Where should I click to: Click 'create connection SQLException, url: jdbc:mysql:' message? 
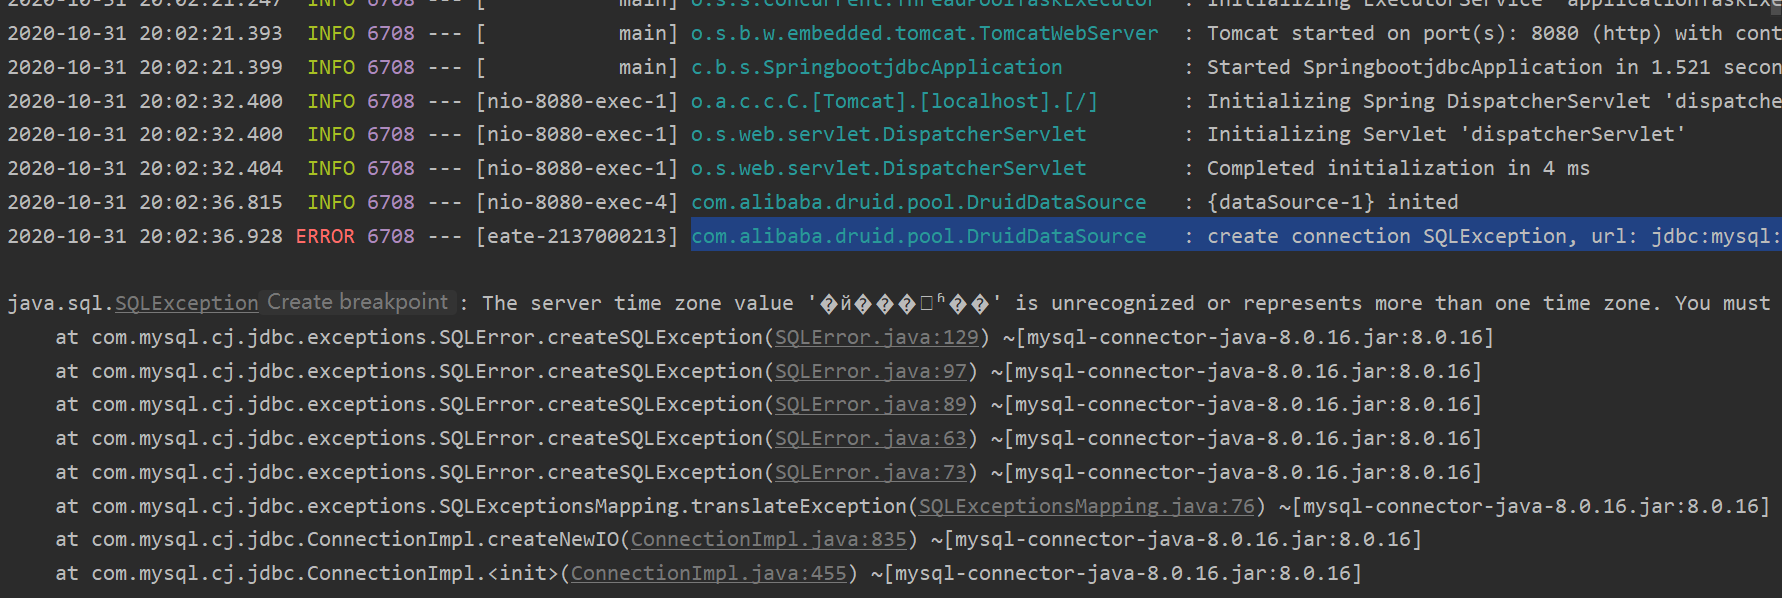pyautogui.click(x=1494, y=236)
